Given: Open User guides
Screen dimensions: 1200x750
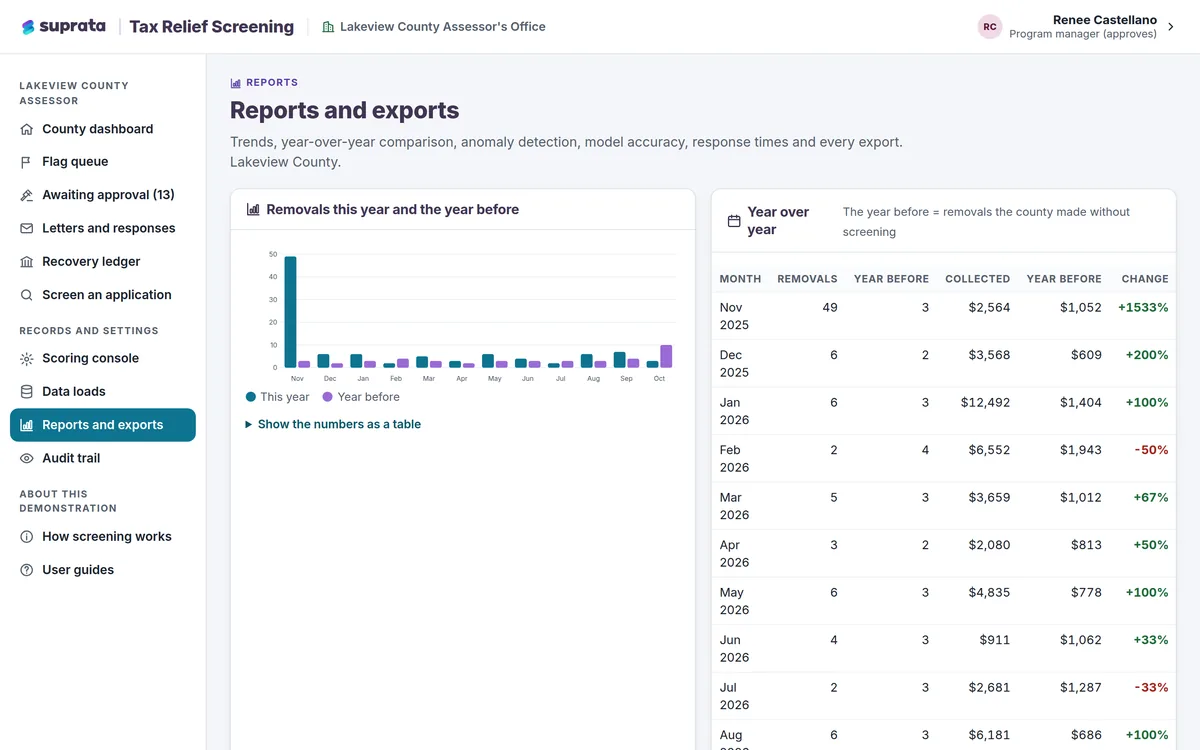Looking at the screenshot, I should [x=103, y=570].
